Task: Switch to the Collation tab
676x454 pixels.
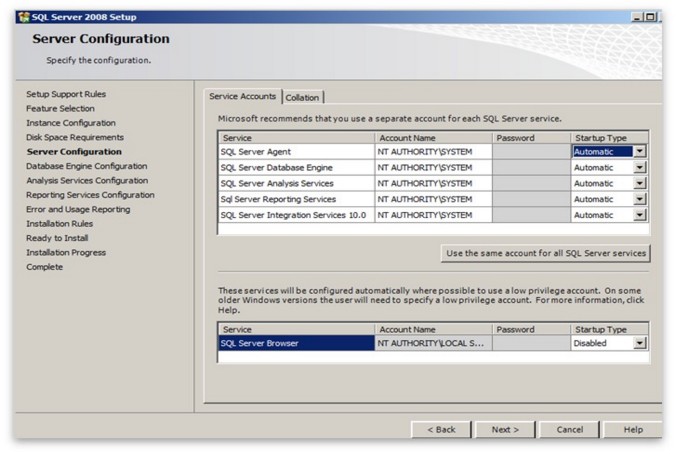Action: click(302, 97)
